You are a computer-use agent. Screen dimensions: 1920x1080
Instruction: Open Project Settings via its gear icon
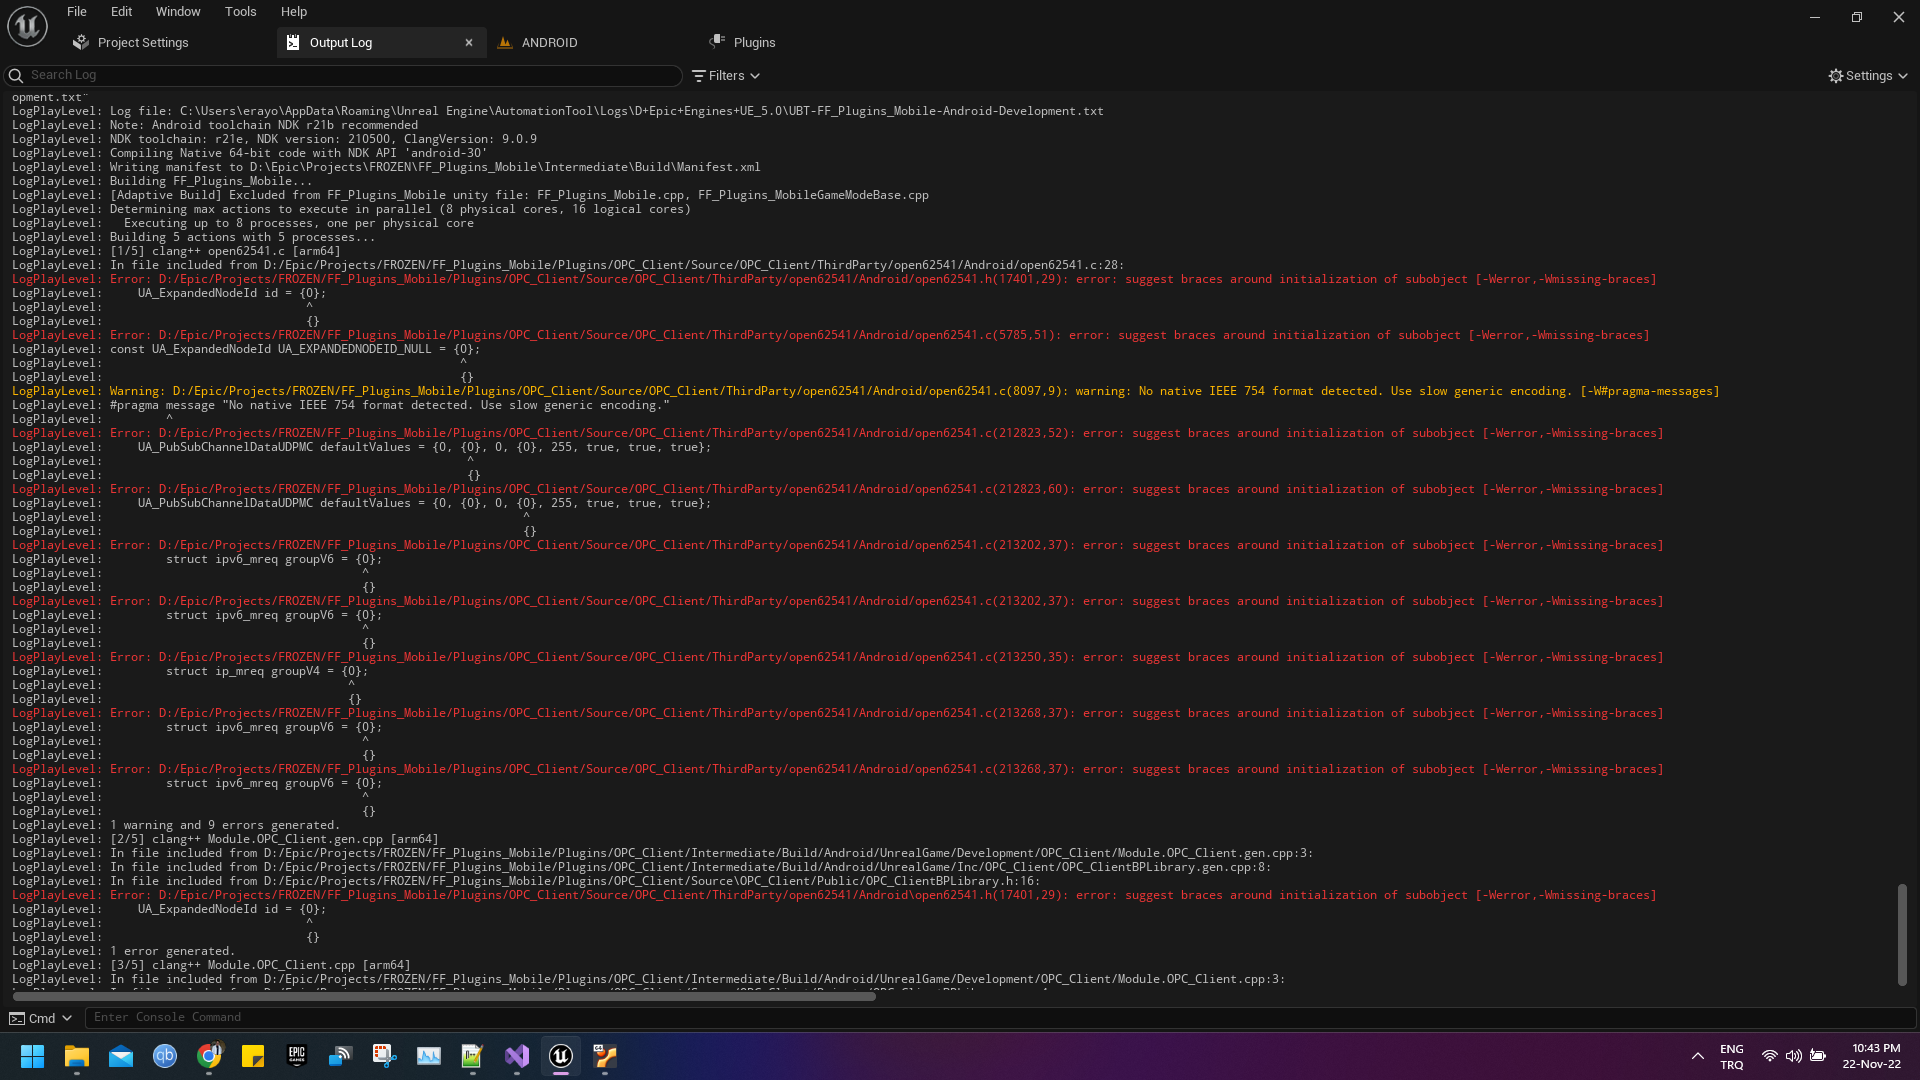80,42
